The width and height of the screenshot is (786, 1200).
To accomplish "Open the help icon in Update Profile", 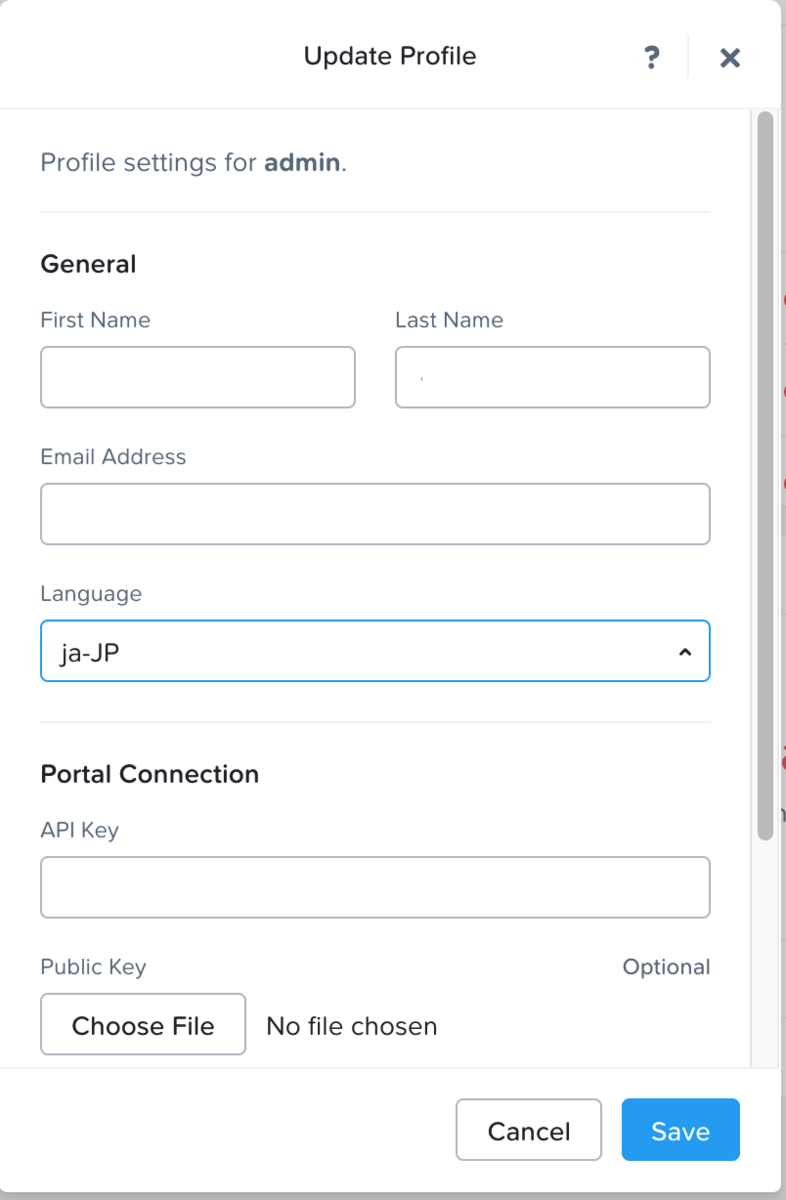I will pyautogui.click(x=651, y=57).
